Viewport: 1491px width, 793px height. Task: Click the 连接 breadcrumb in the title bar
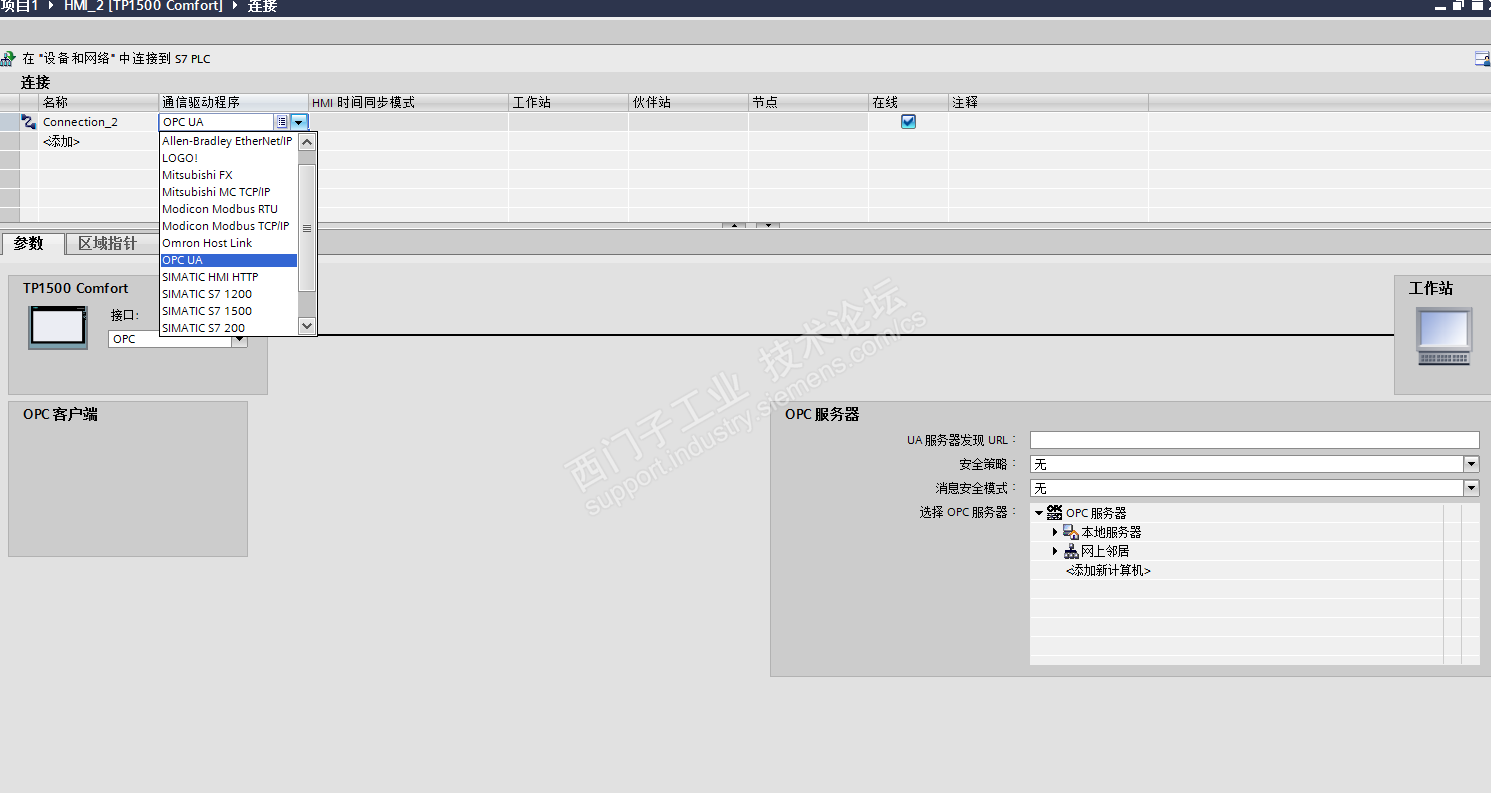(262, 7)
